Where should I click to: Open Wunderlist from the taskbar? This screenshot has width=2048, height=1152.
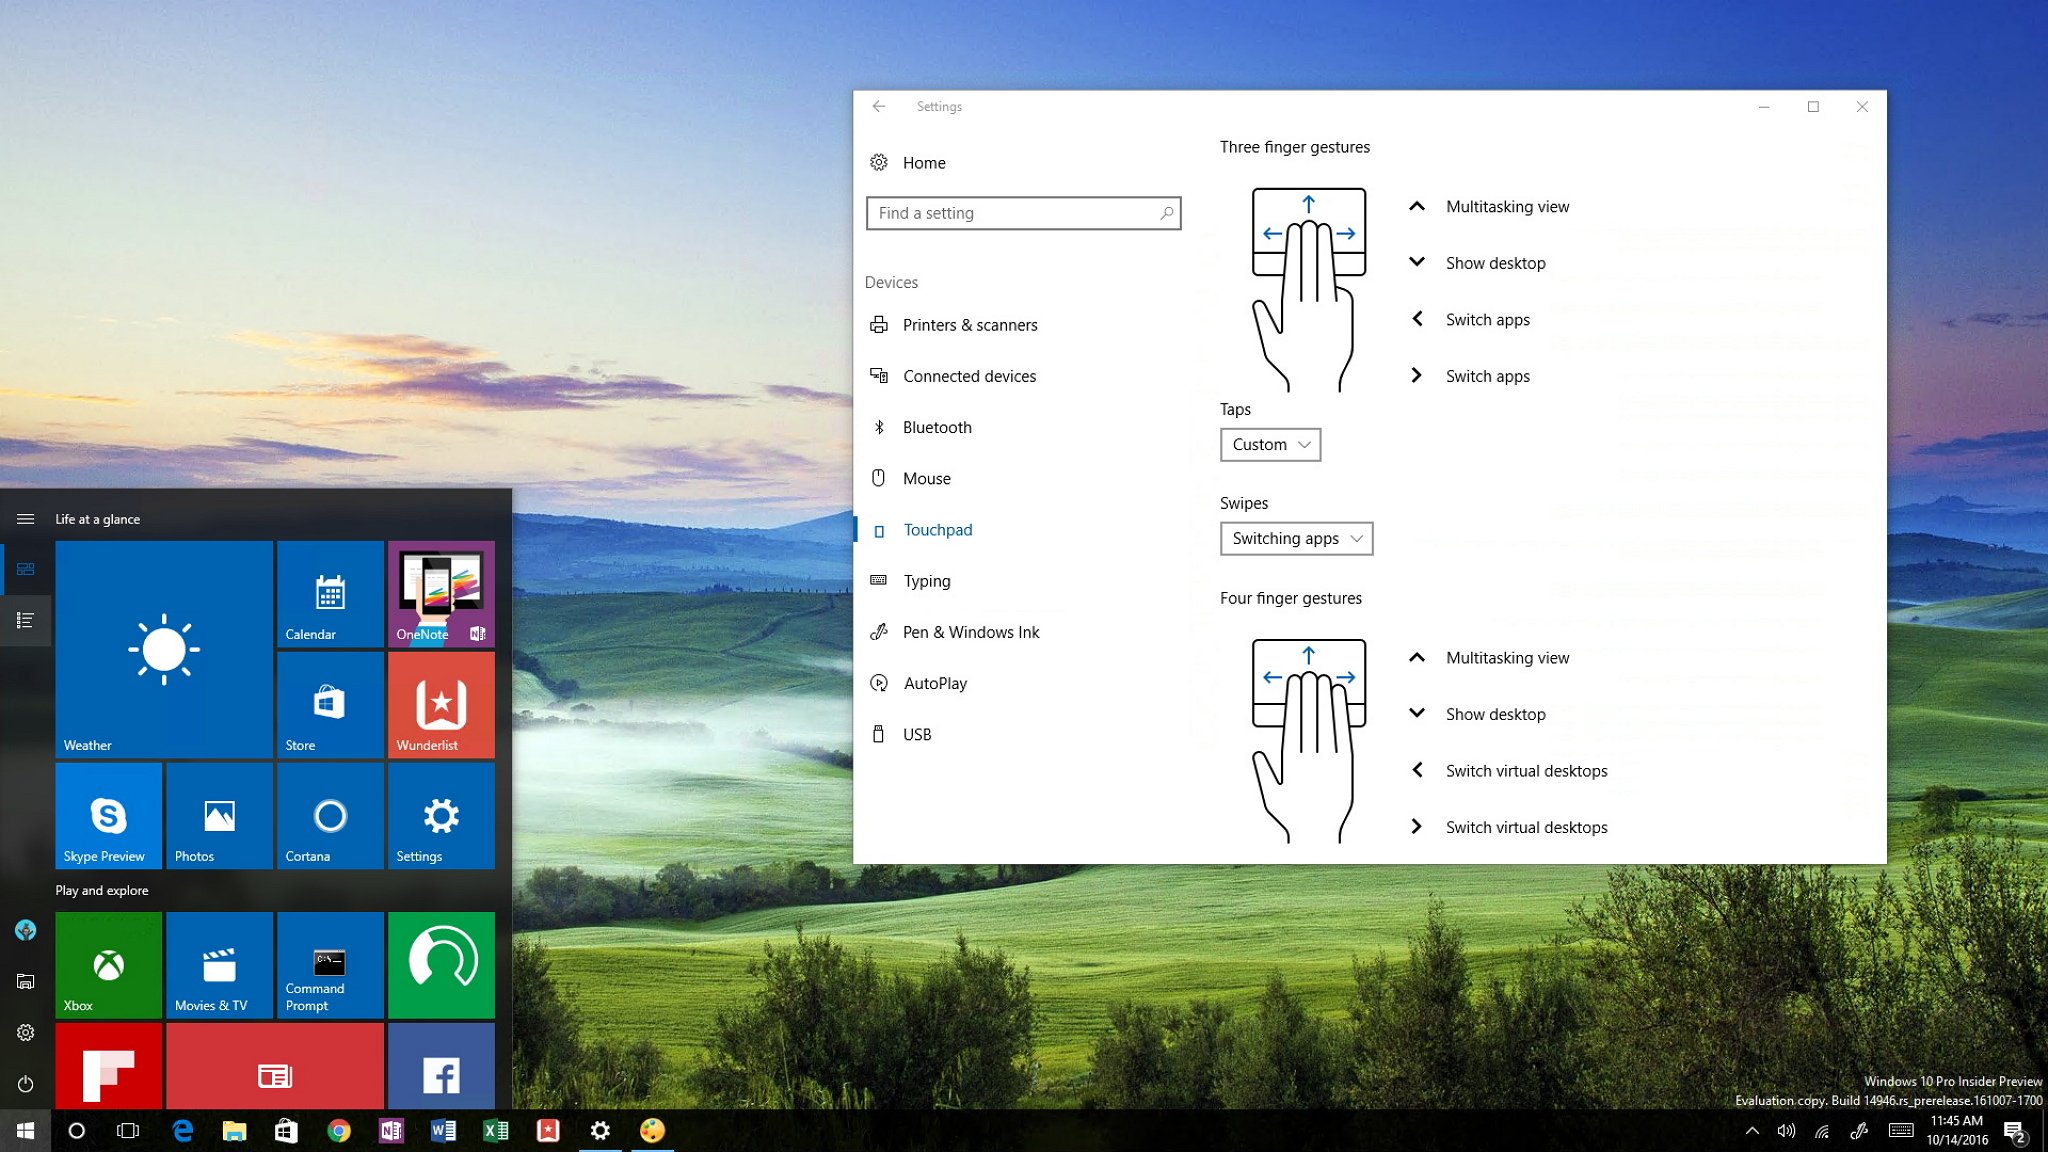pyautogui.click(x=548, y=1131)
